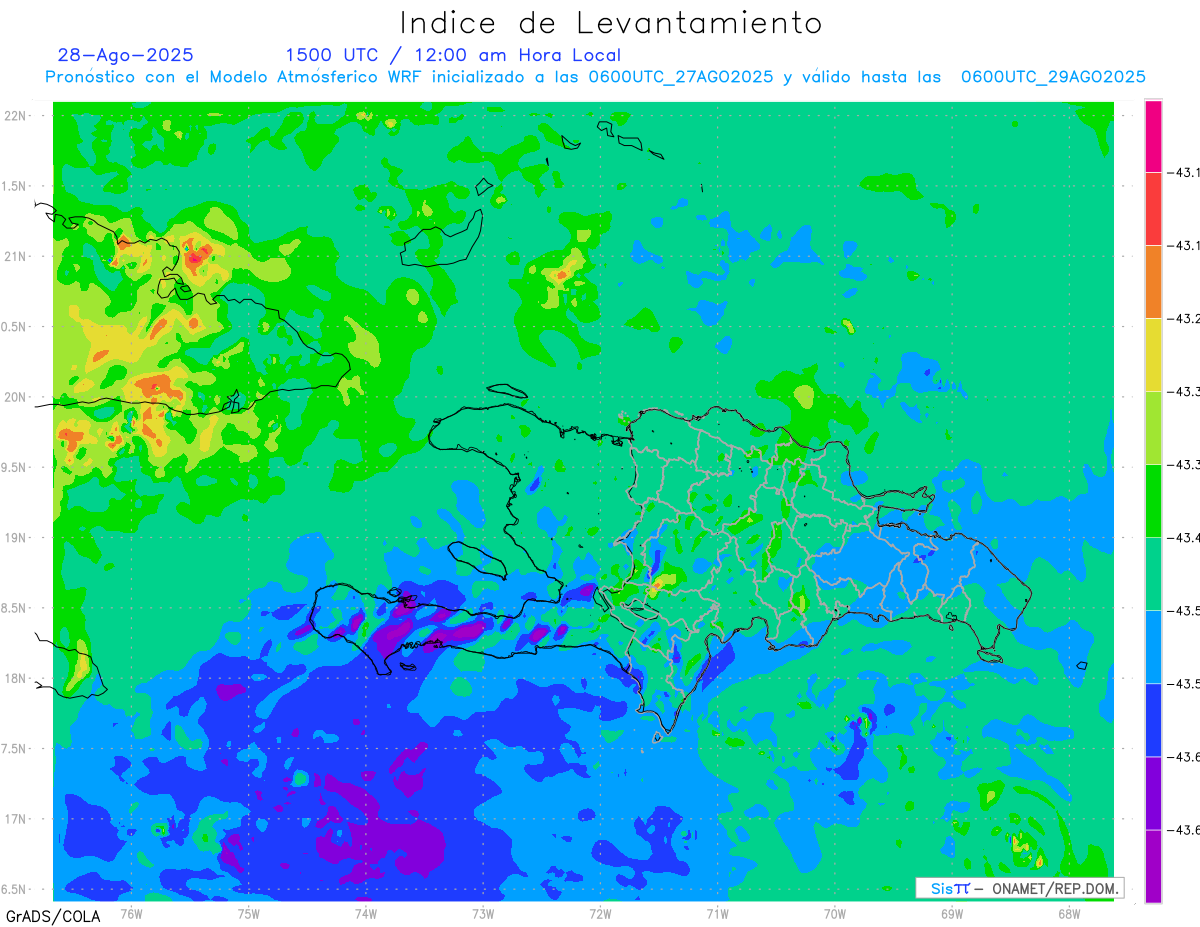The image size is (1200, 927).
Task: Click latitude label '9.5N'
Action: pos(14,467)
